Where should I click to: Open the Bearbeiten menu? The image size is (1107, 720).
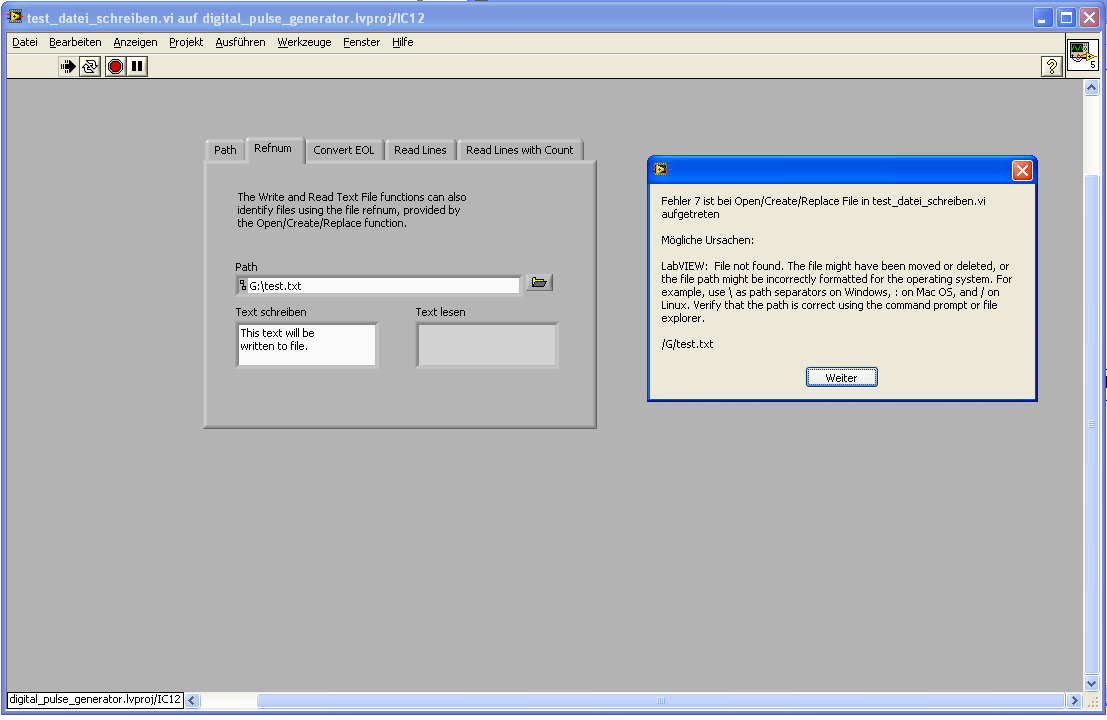(76, 42)
